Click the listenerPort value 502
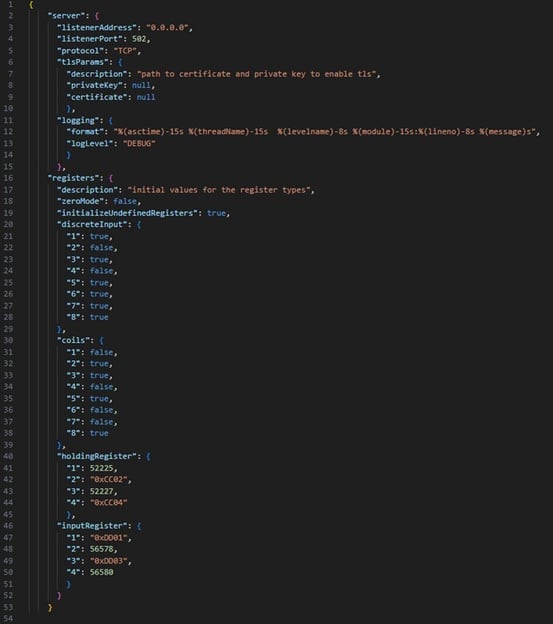The width and height of the screenshot is (553, 624). click(x=139, y=39)
